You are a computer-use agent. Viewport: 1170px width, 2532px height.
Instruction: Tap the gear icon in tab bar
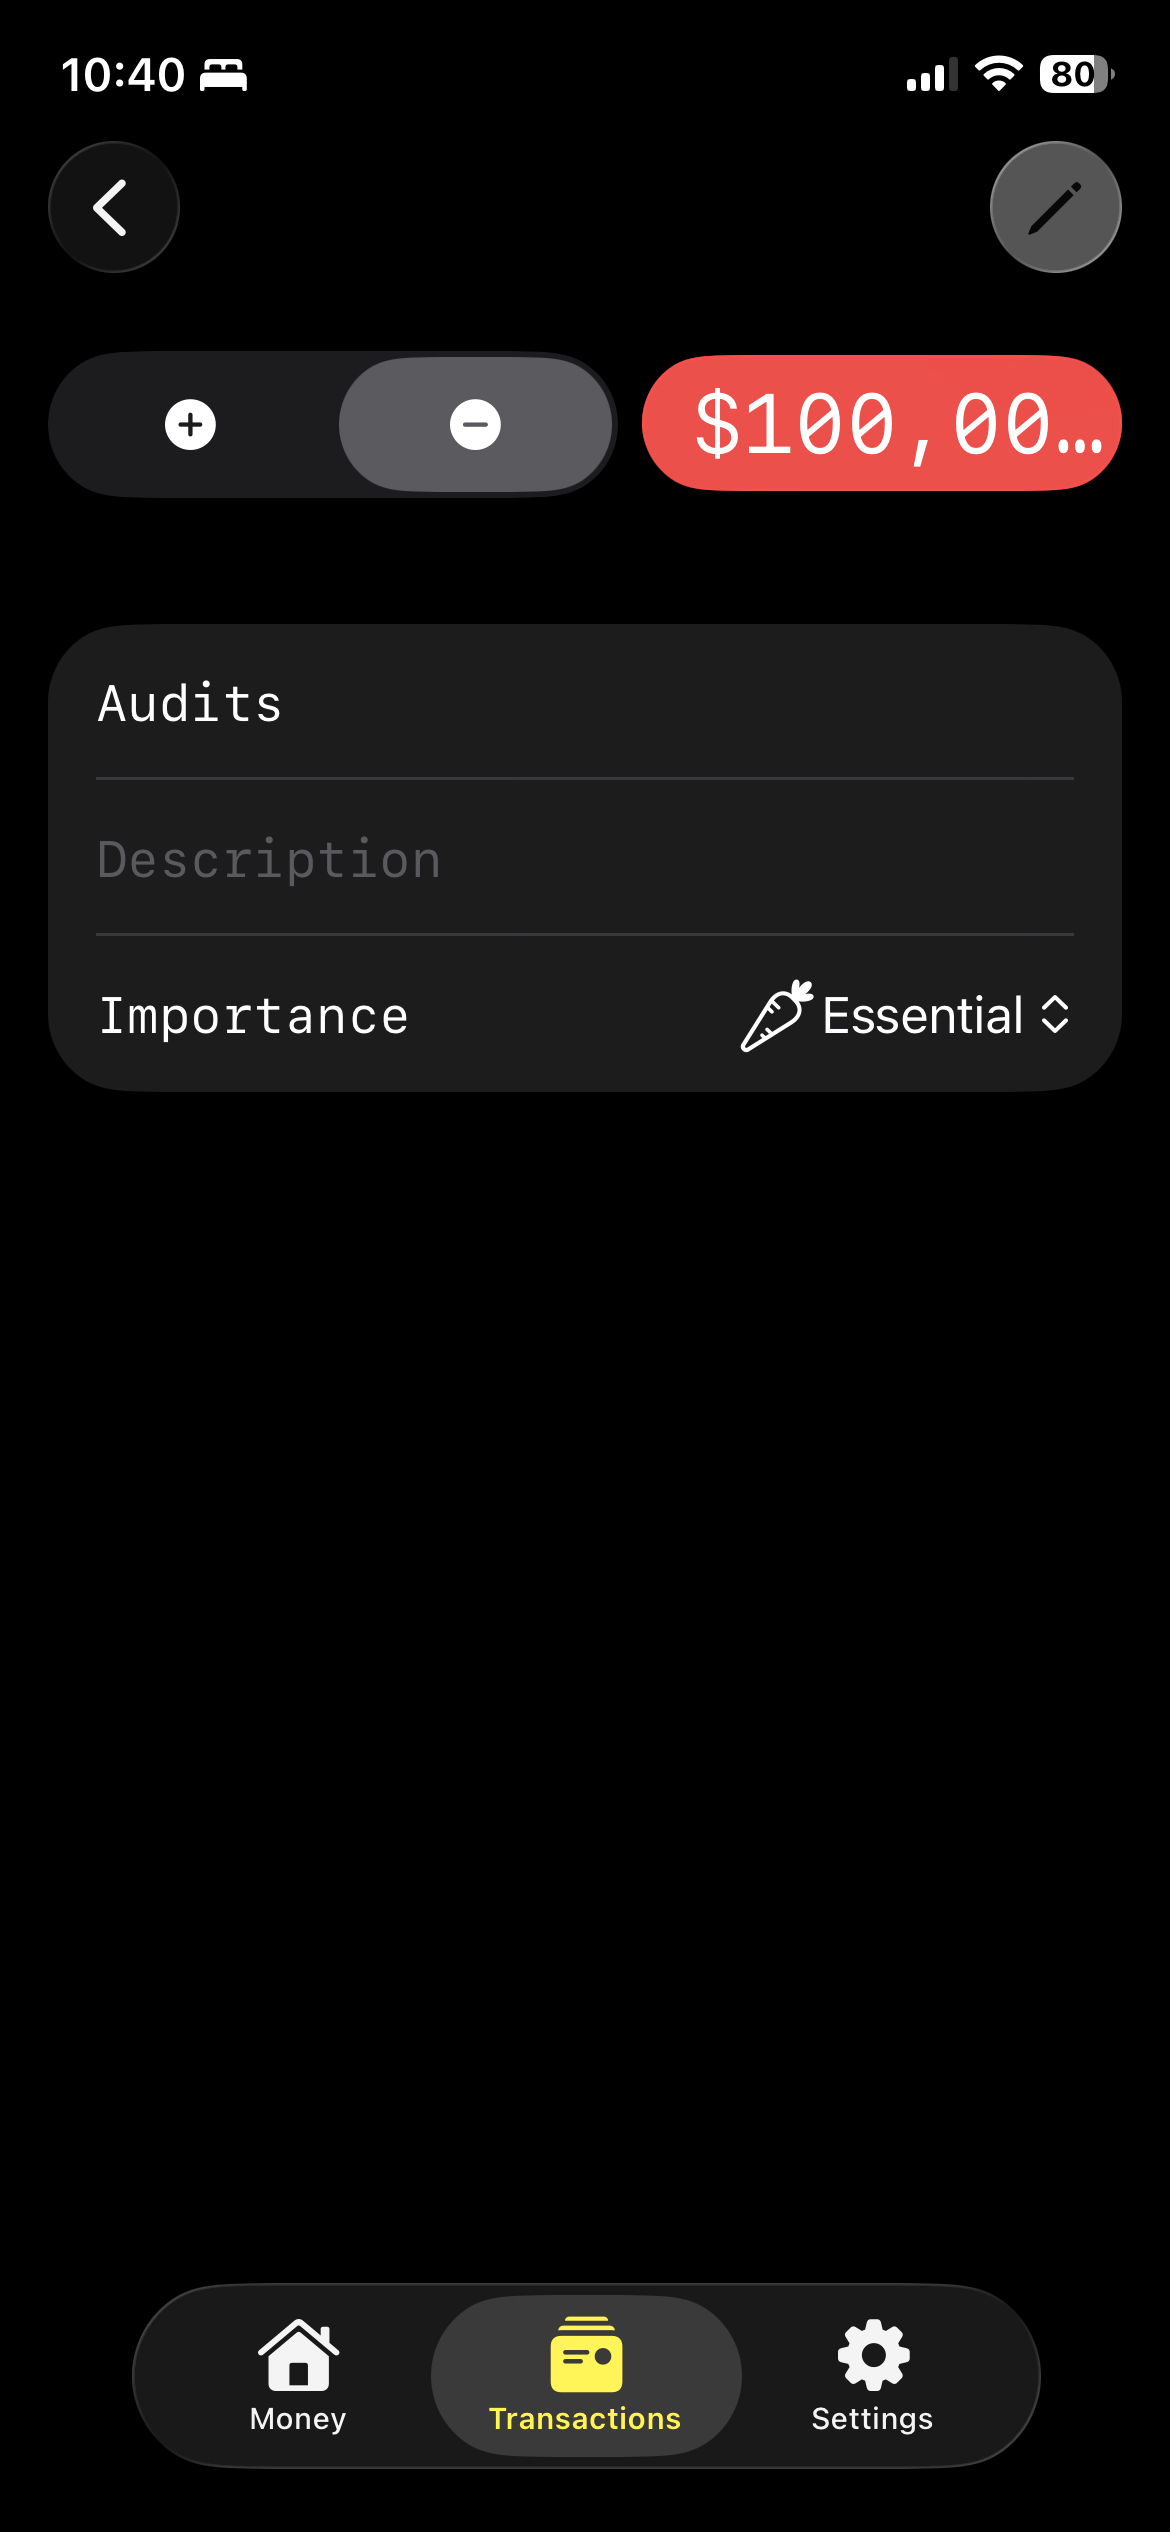coord(873,2355)
